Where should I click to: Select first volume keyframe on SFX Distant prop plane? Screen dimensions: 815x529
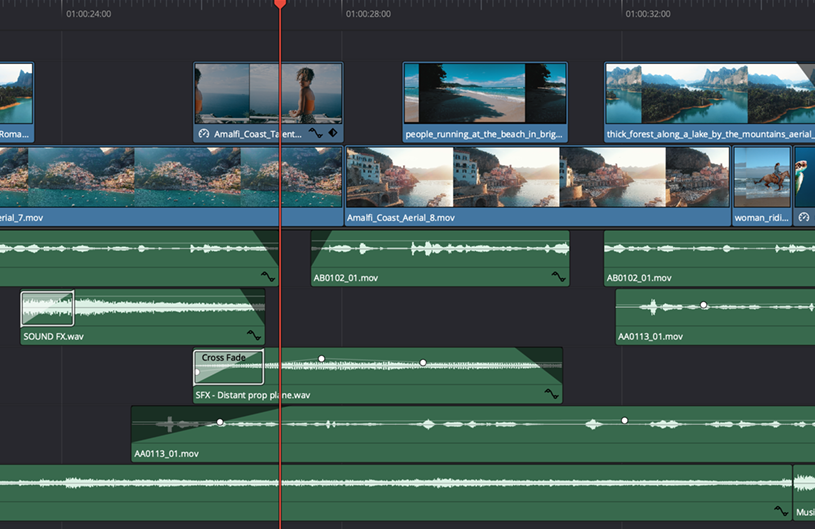pos(321,359)
